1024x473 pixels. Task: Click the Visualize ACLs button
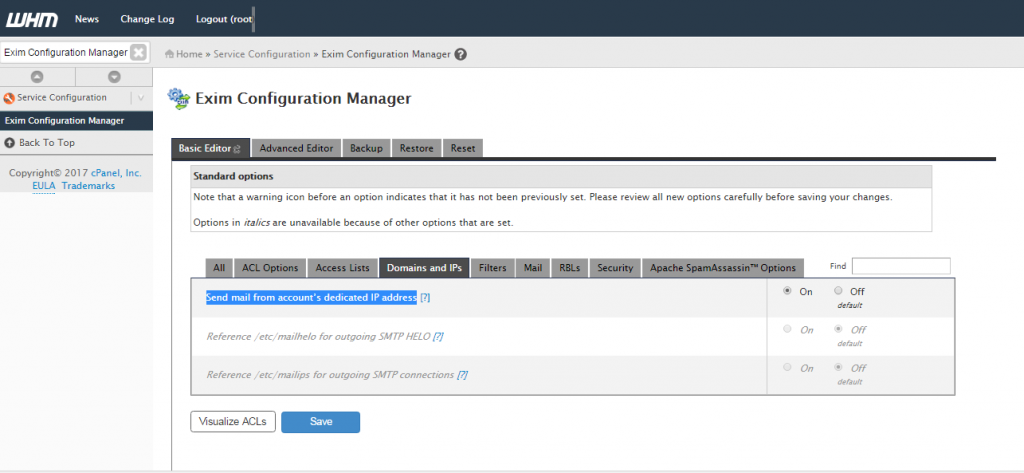pyautogui.click(x=233, y=422)
